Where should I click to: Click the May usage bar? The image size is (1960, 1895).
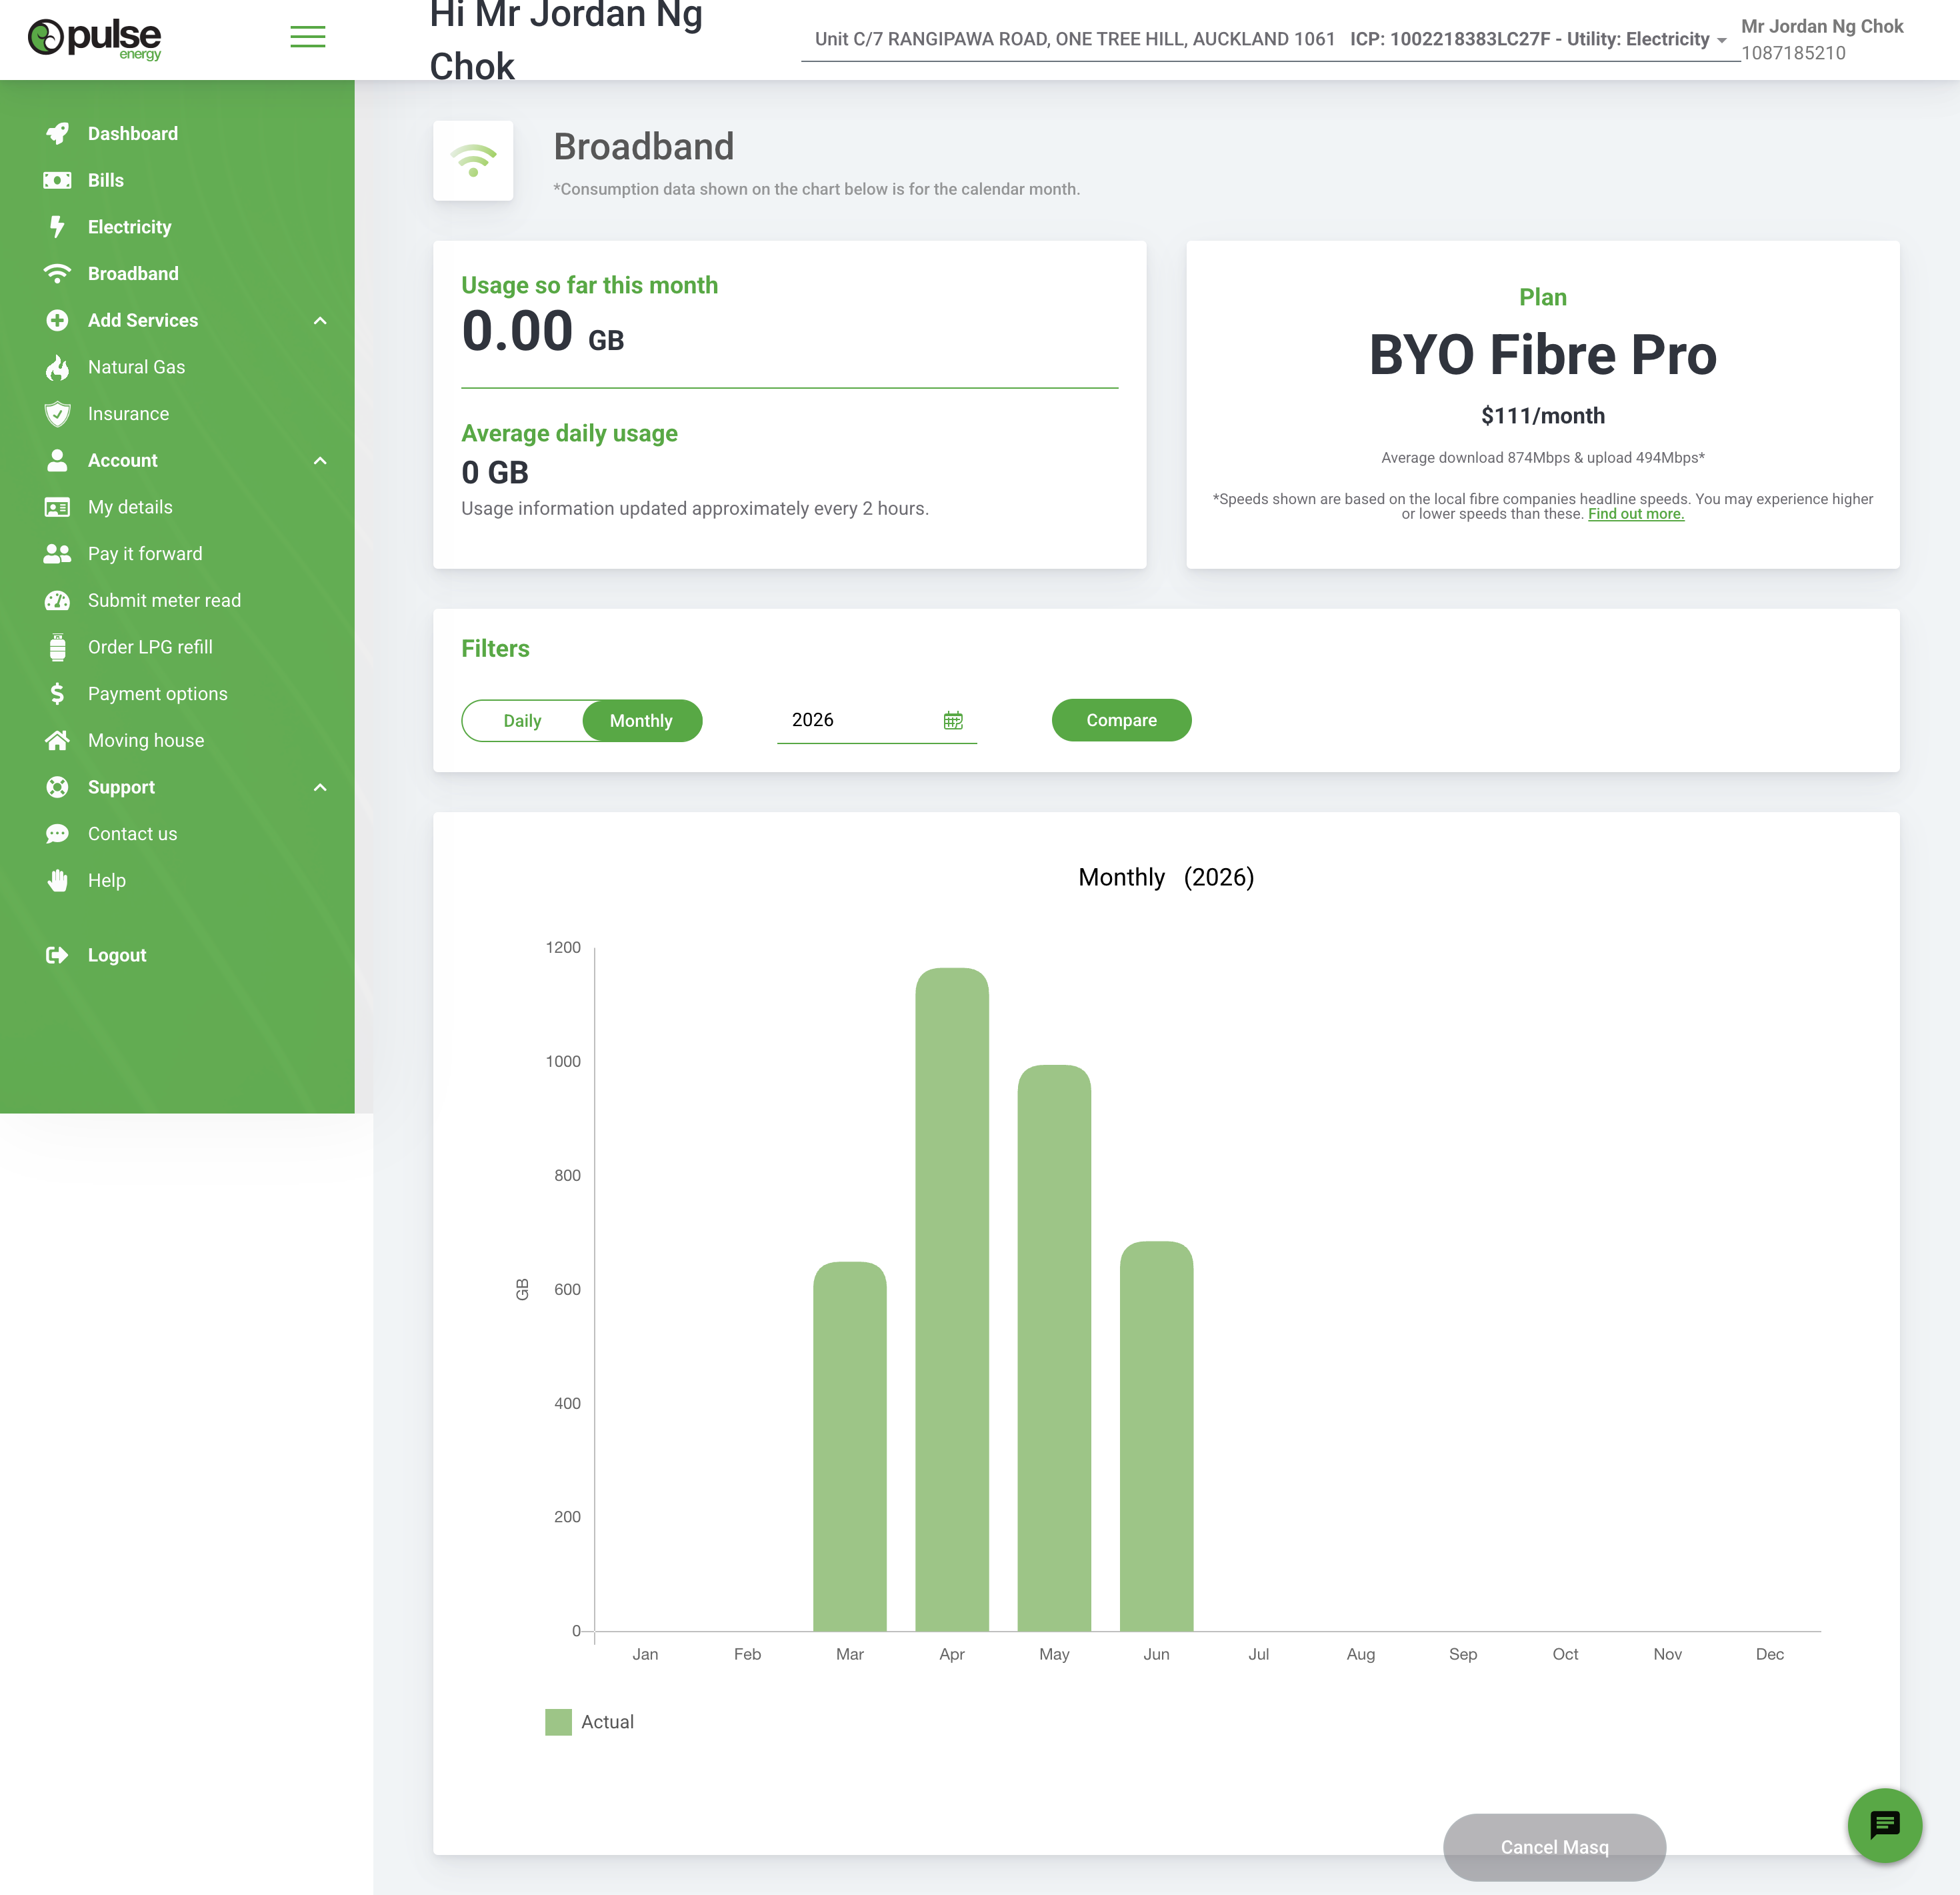tap(1054, 1348)
